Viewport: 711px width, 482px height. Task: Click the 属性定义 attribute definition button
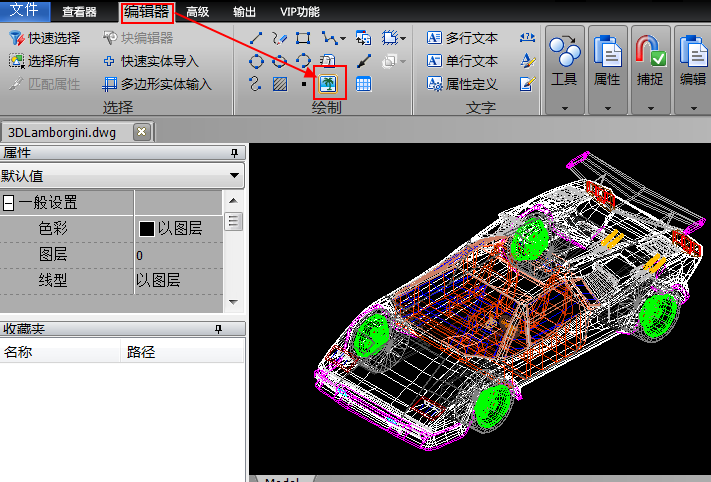click(462, 84)
